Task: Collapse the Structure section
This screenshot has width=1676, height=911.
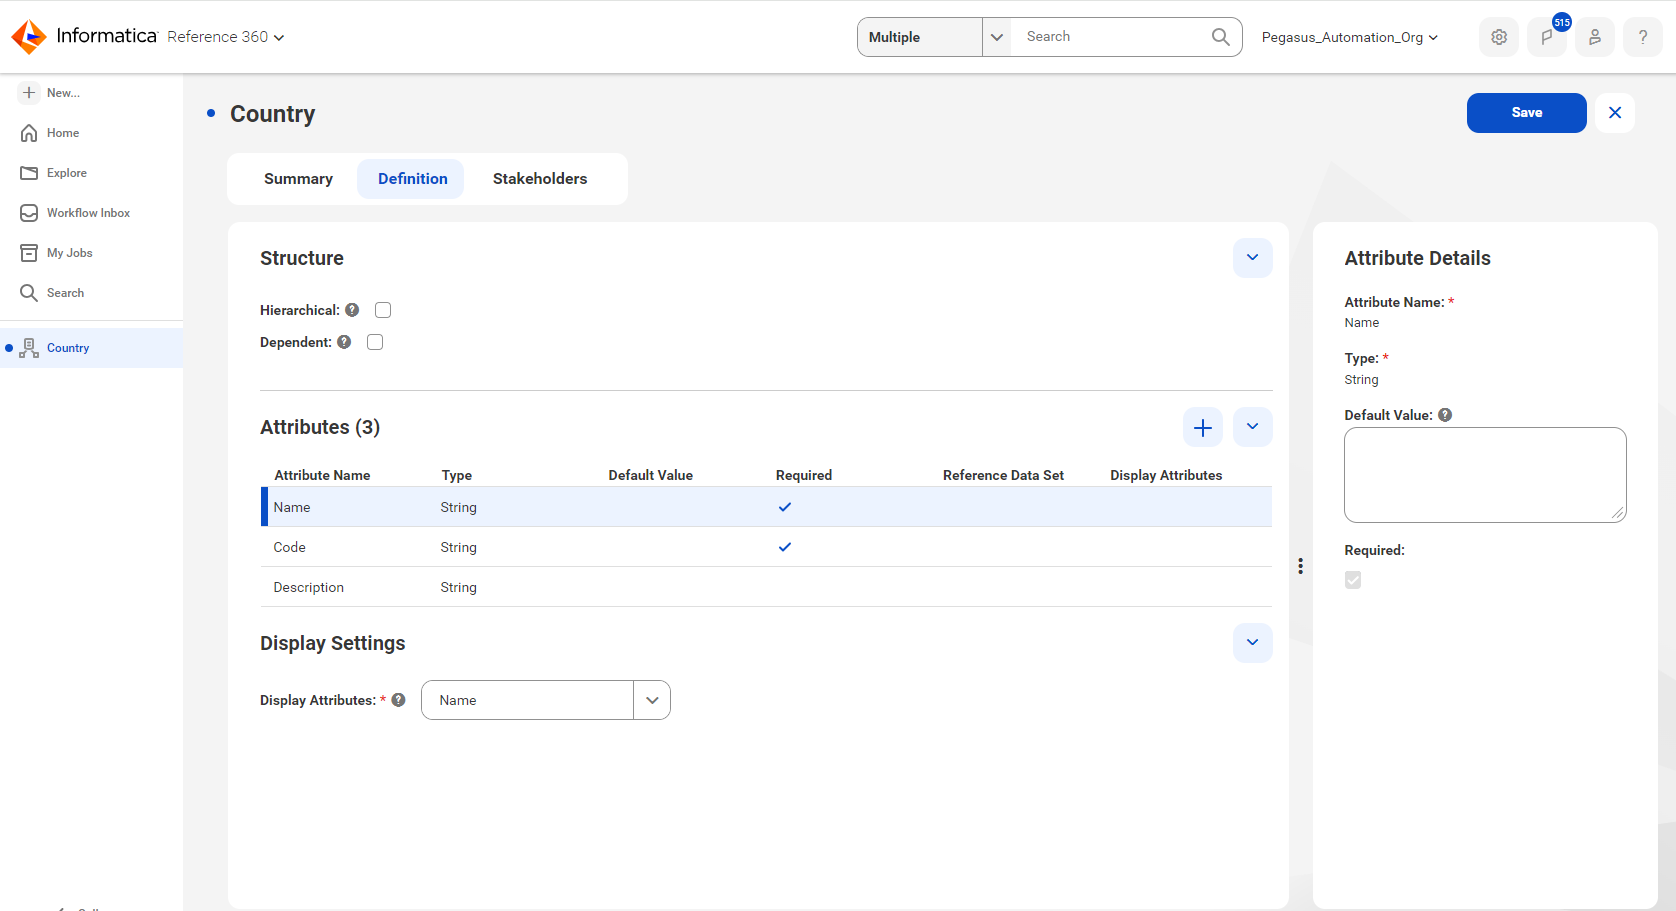Action: tap(1253, 258)
